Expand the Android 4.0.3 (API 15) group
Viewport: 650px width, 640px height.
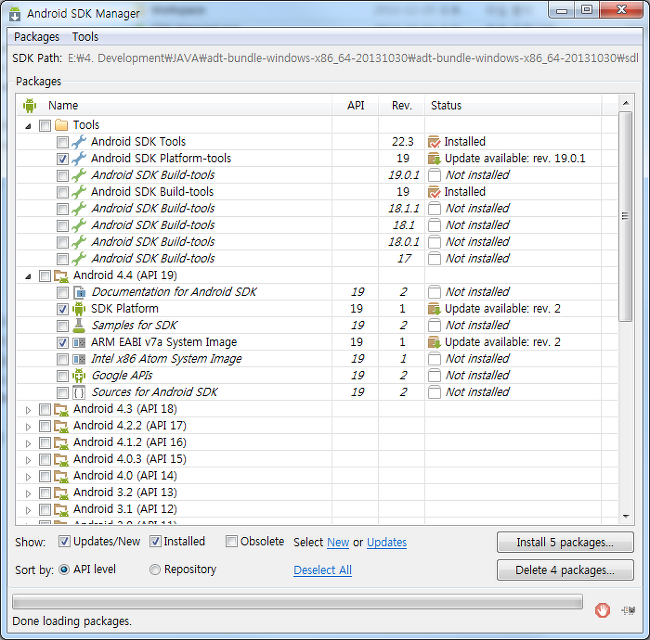click(x=28, y=460)
